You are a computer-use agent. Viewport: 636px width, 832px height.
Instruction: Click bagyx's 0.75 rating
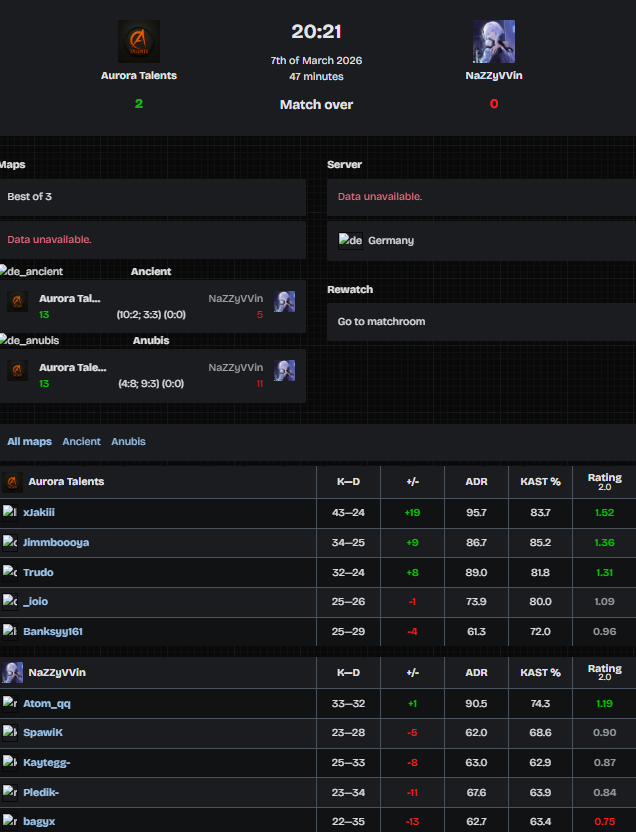(604, 821)
